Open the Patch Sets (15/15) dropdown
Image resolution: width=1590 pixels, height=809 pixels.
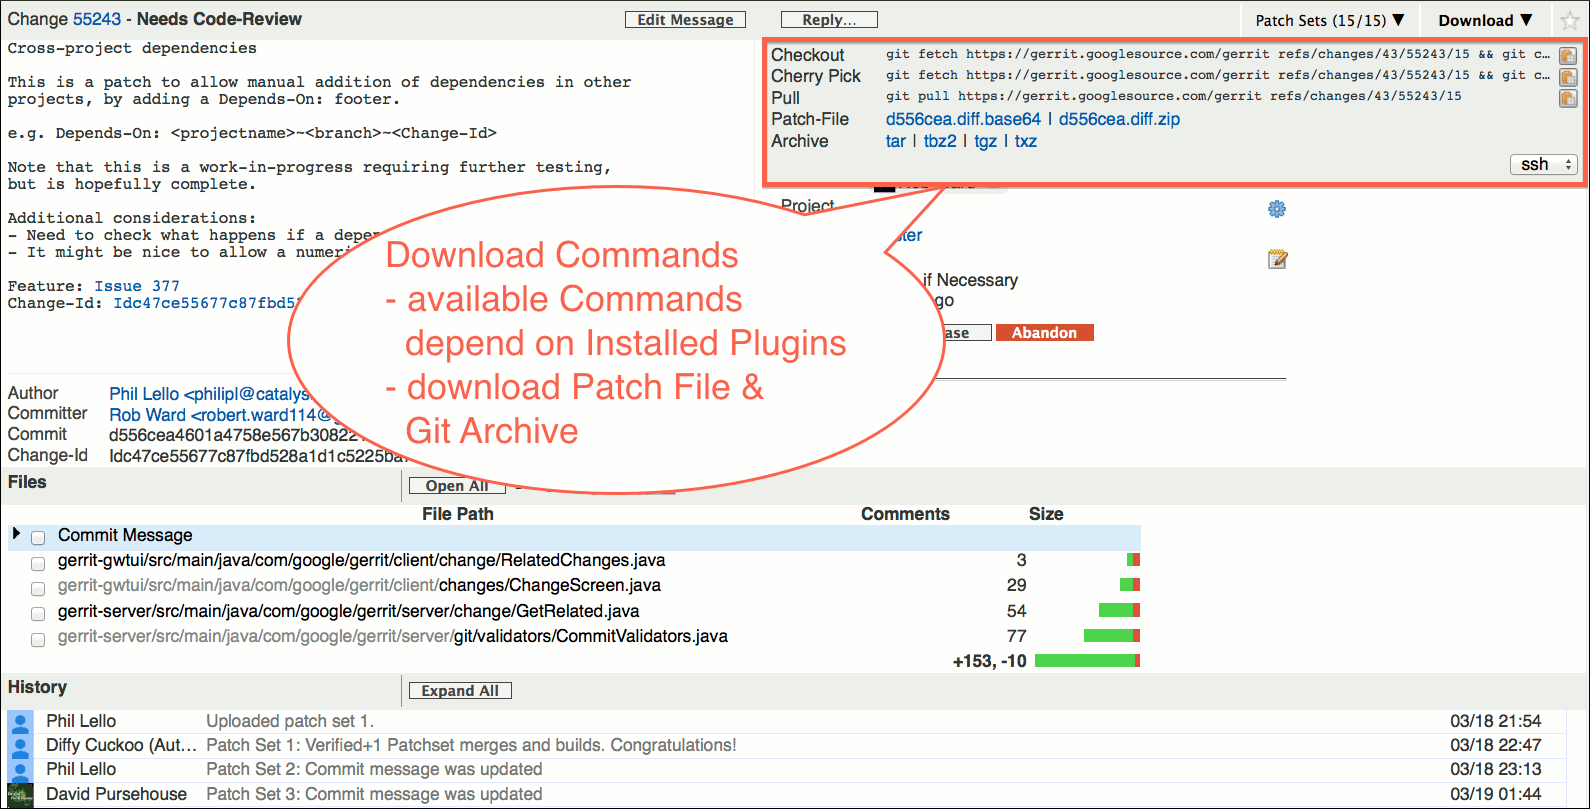[x=1329, y=20]
